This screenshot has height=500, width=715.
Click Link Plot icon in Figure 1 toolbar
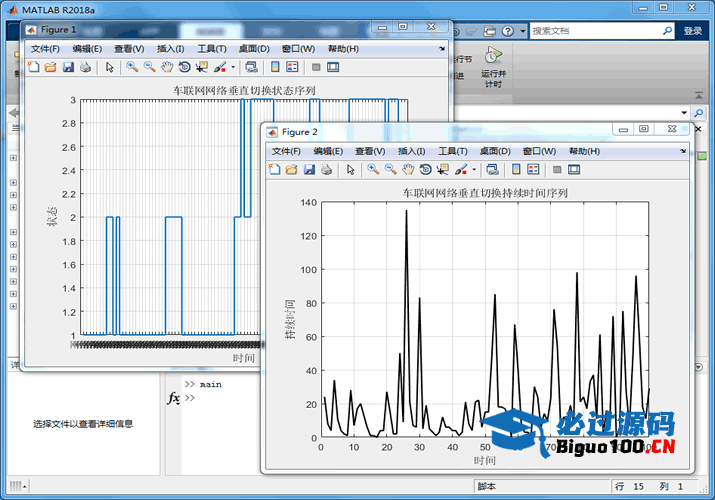pos(251,67)
